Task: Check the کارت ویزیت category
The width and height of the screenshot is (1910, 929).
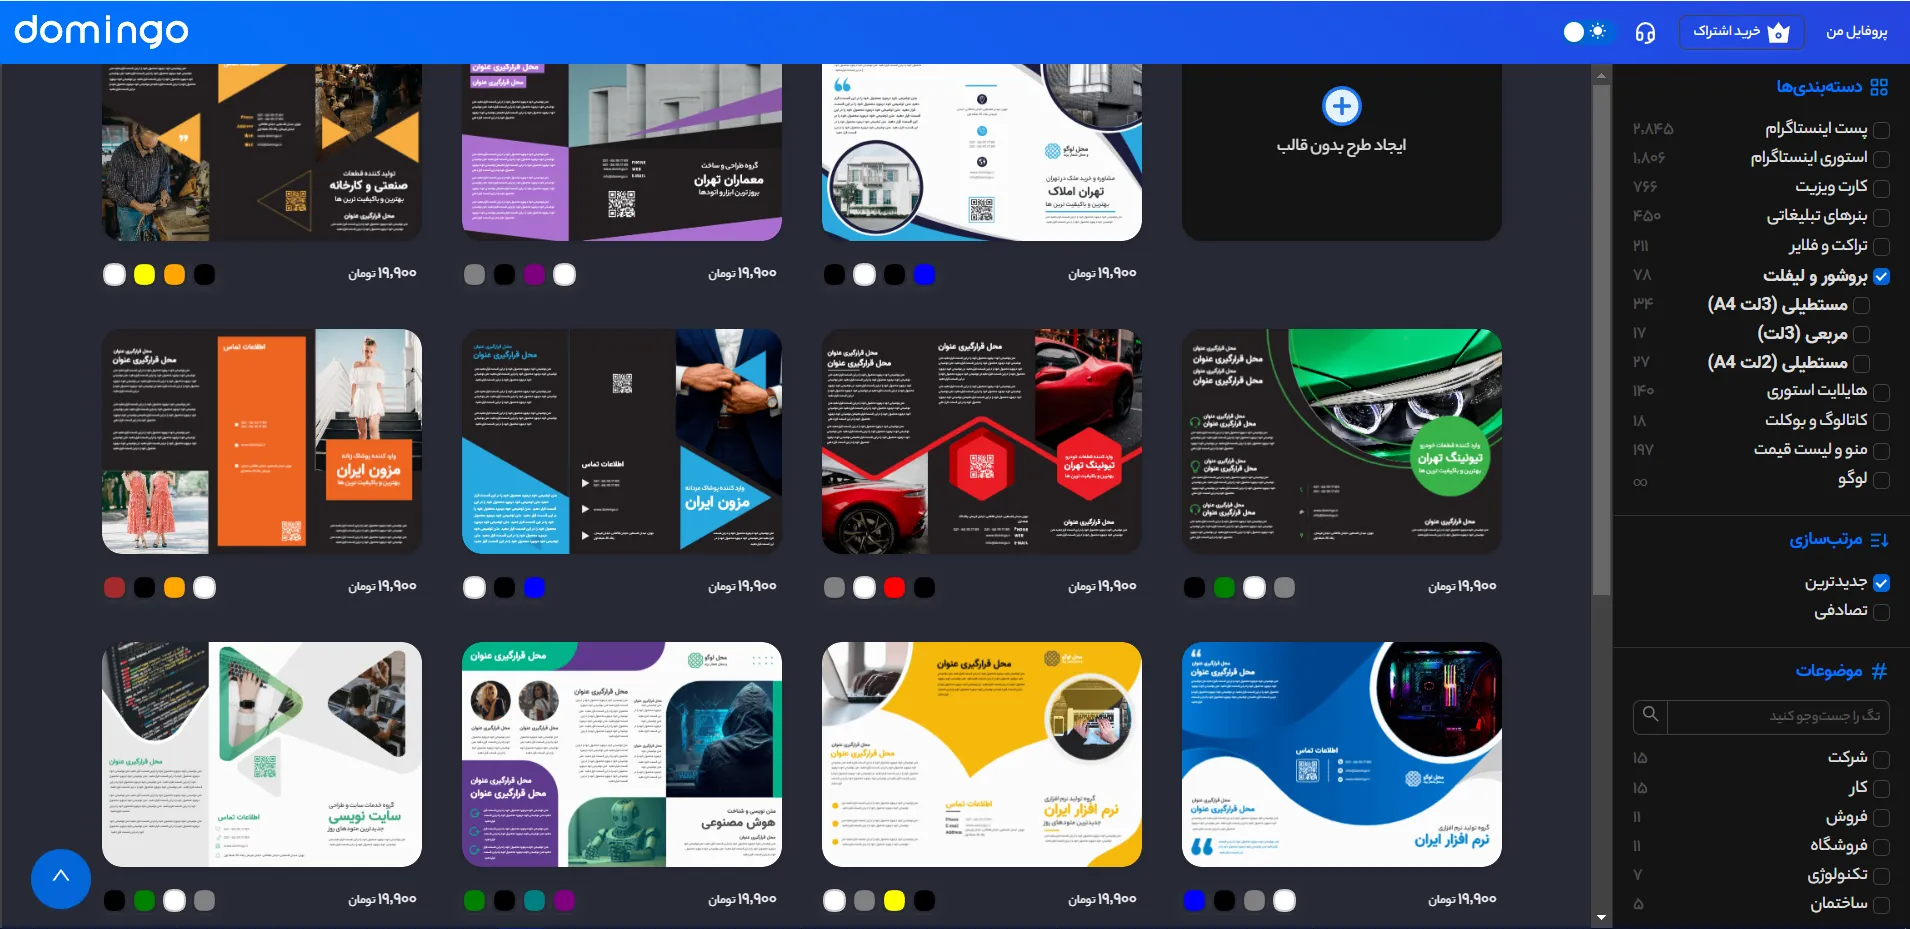Action: point(1881,188)
